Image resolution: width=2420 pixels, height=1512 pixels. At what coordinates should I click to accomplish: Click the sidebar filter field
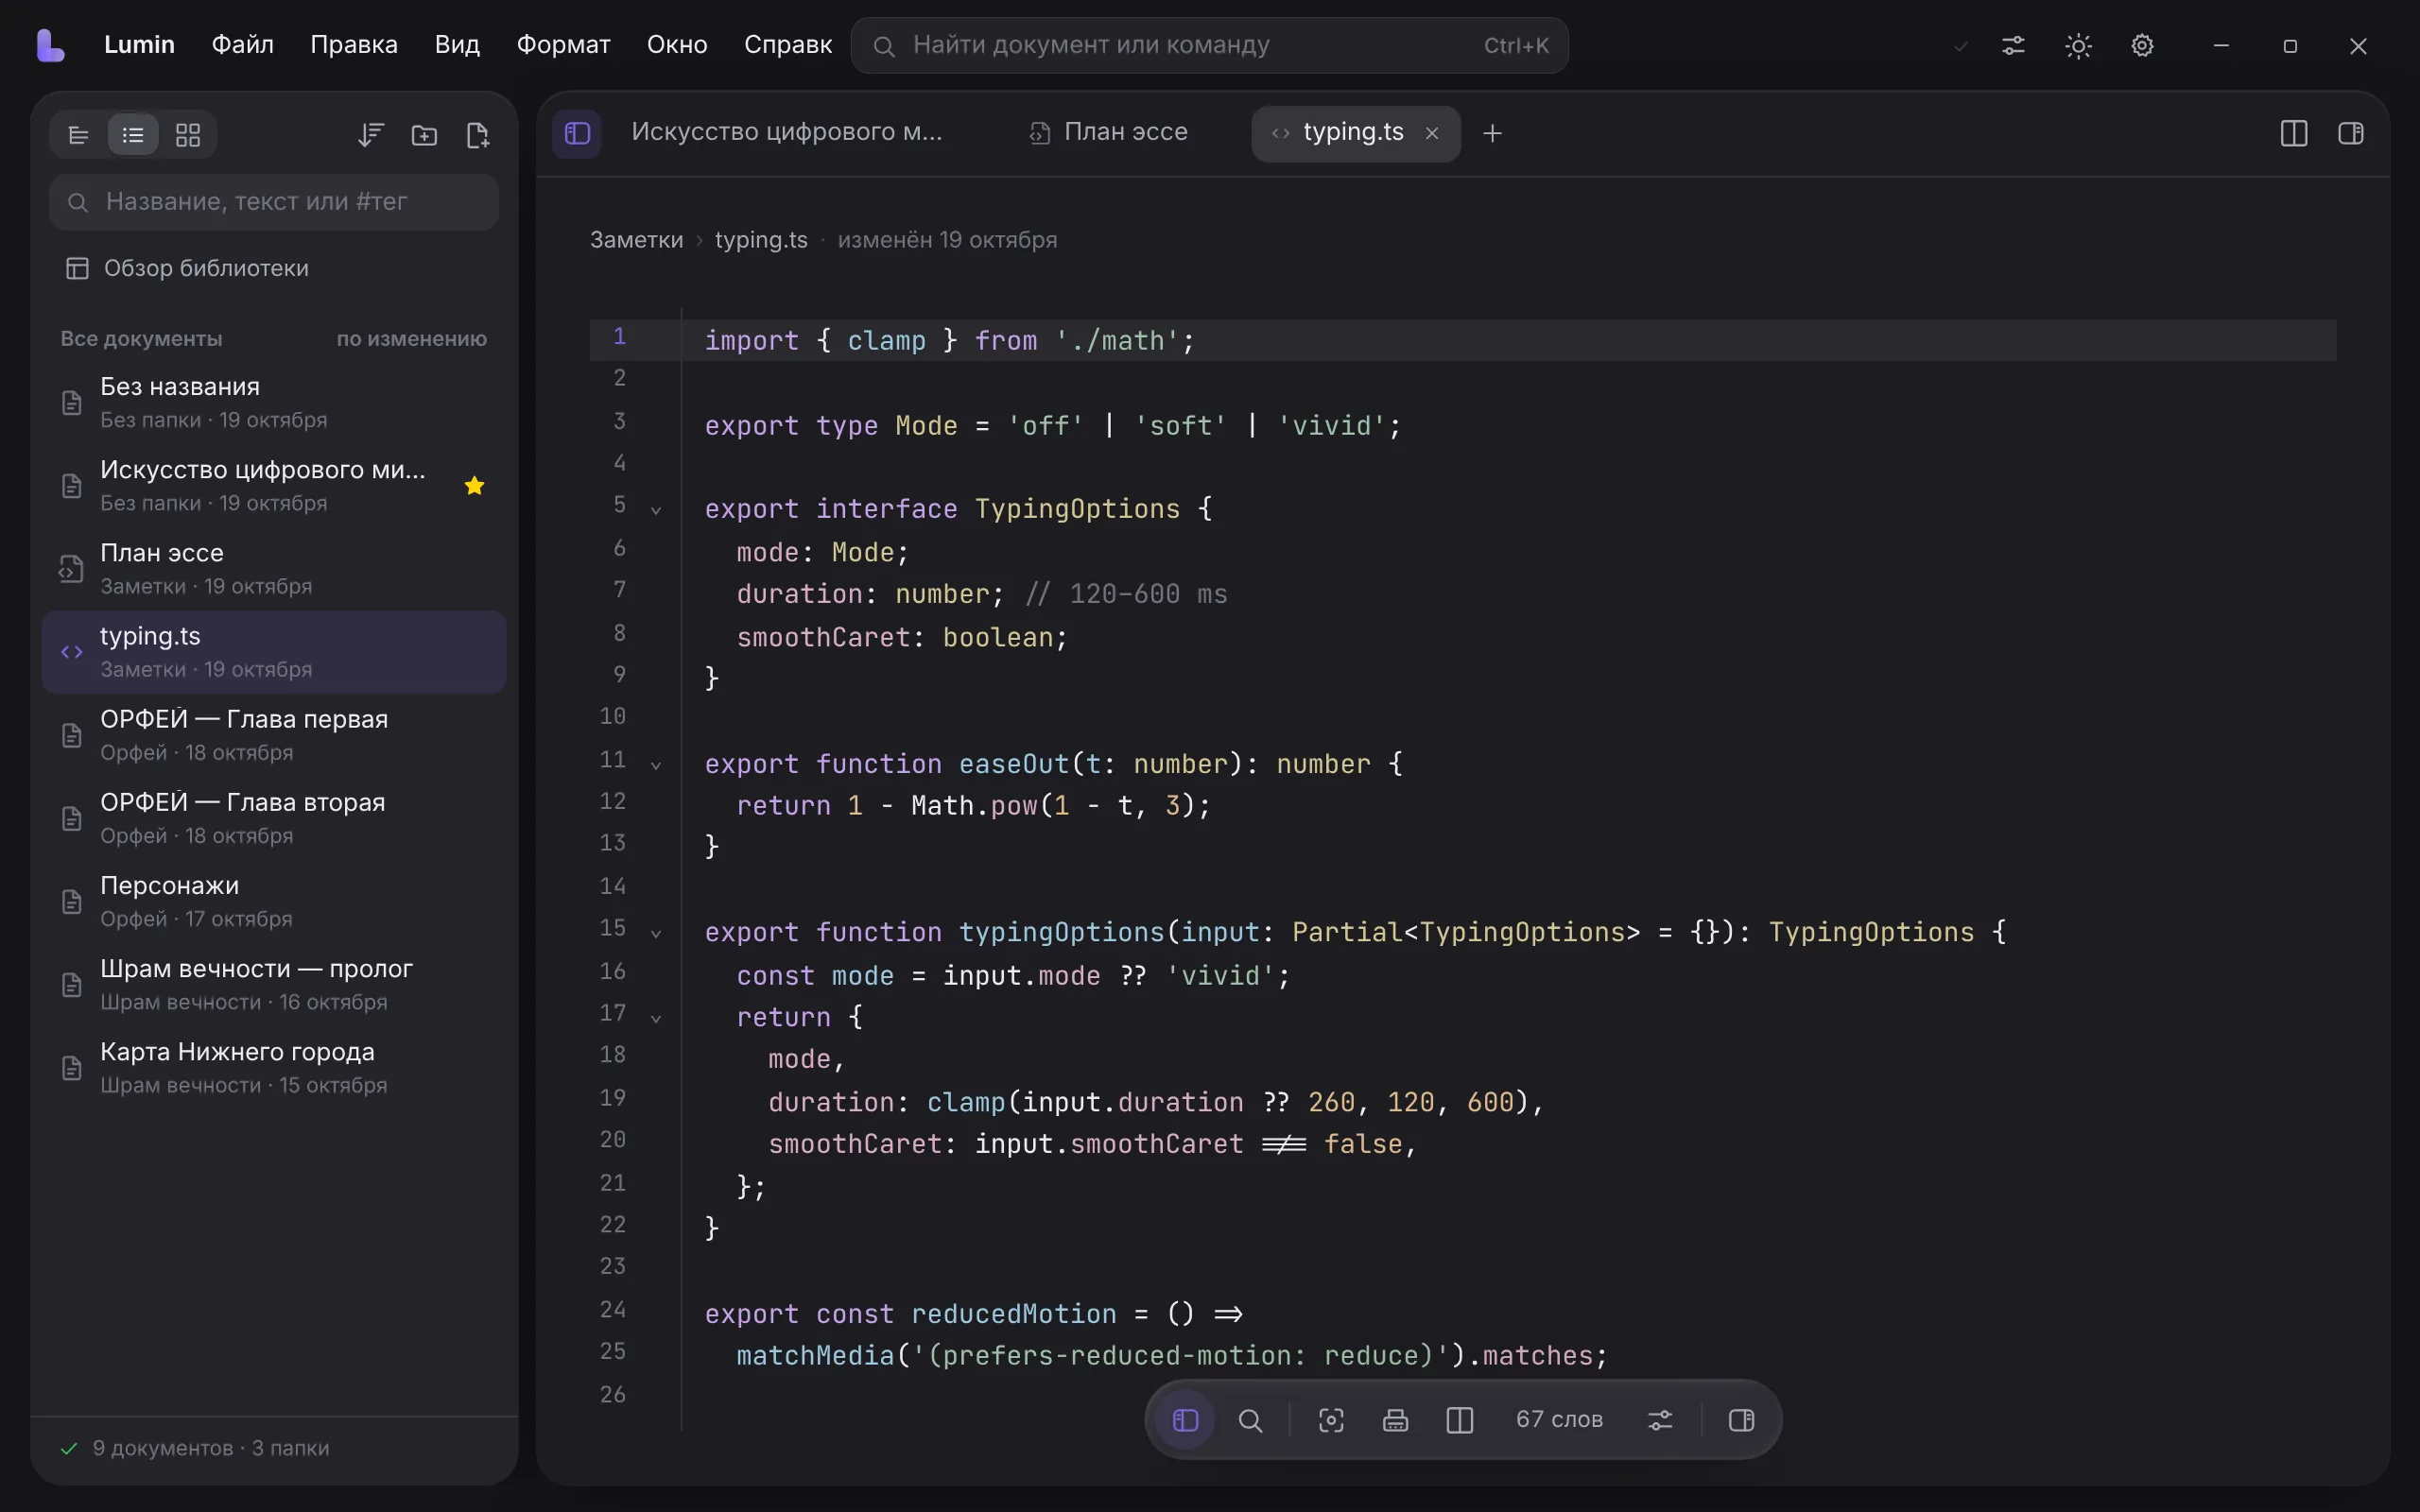click(x=274, y=202)
